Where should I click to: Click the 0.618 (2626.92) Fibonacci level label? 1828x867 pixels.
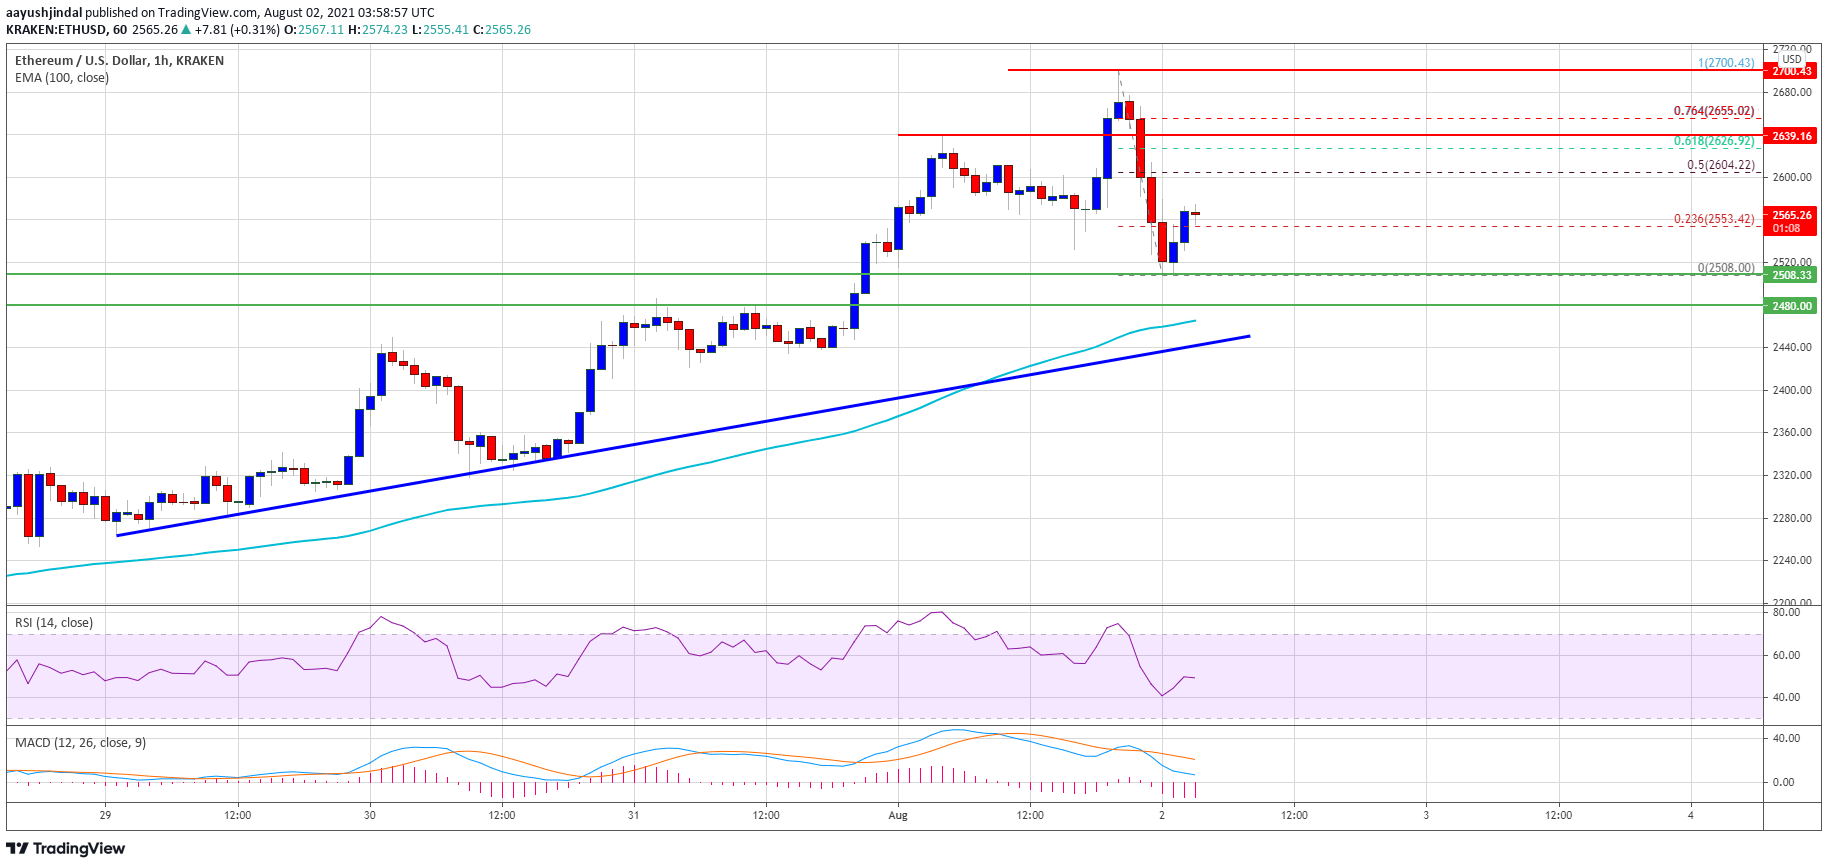tap(1714, 141)
